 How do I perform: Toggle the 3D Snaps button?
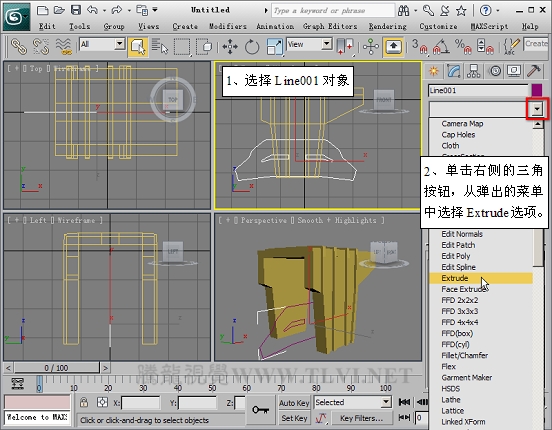tap(419, 46)
